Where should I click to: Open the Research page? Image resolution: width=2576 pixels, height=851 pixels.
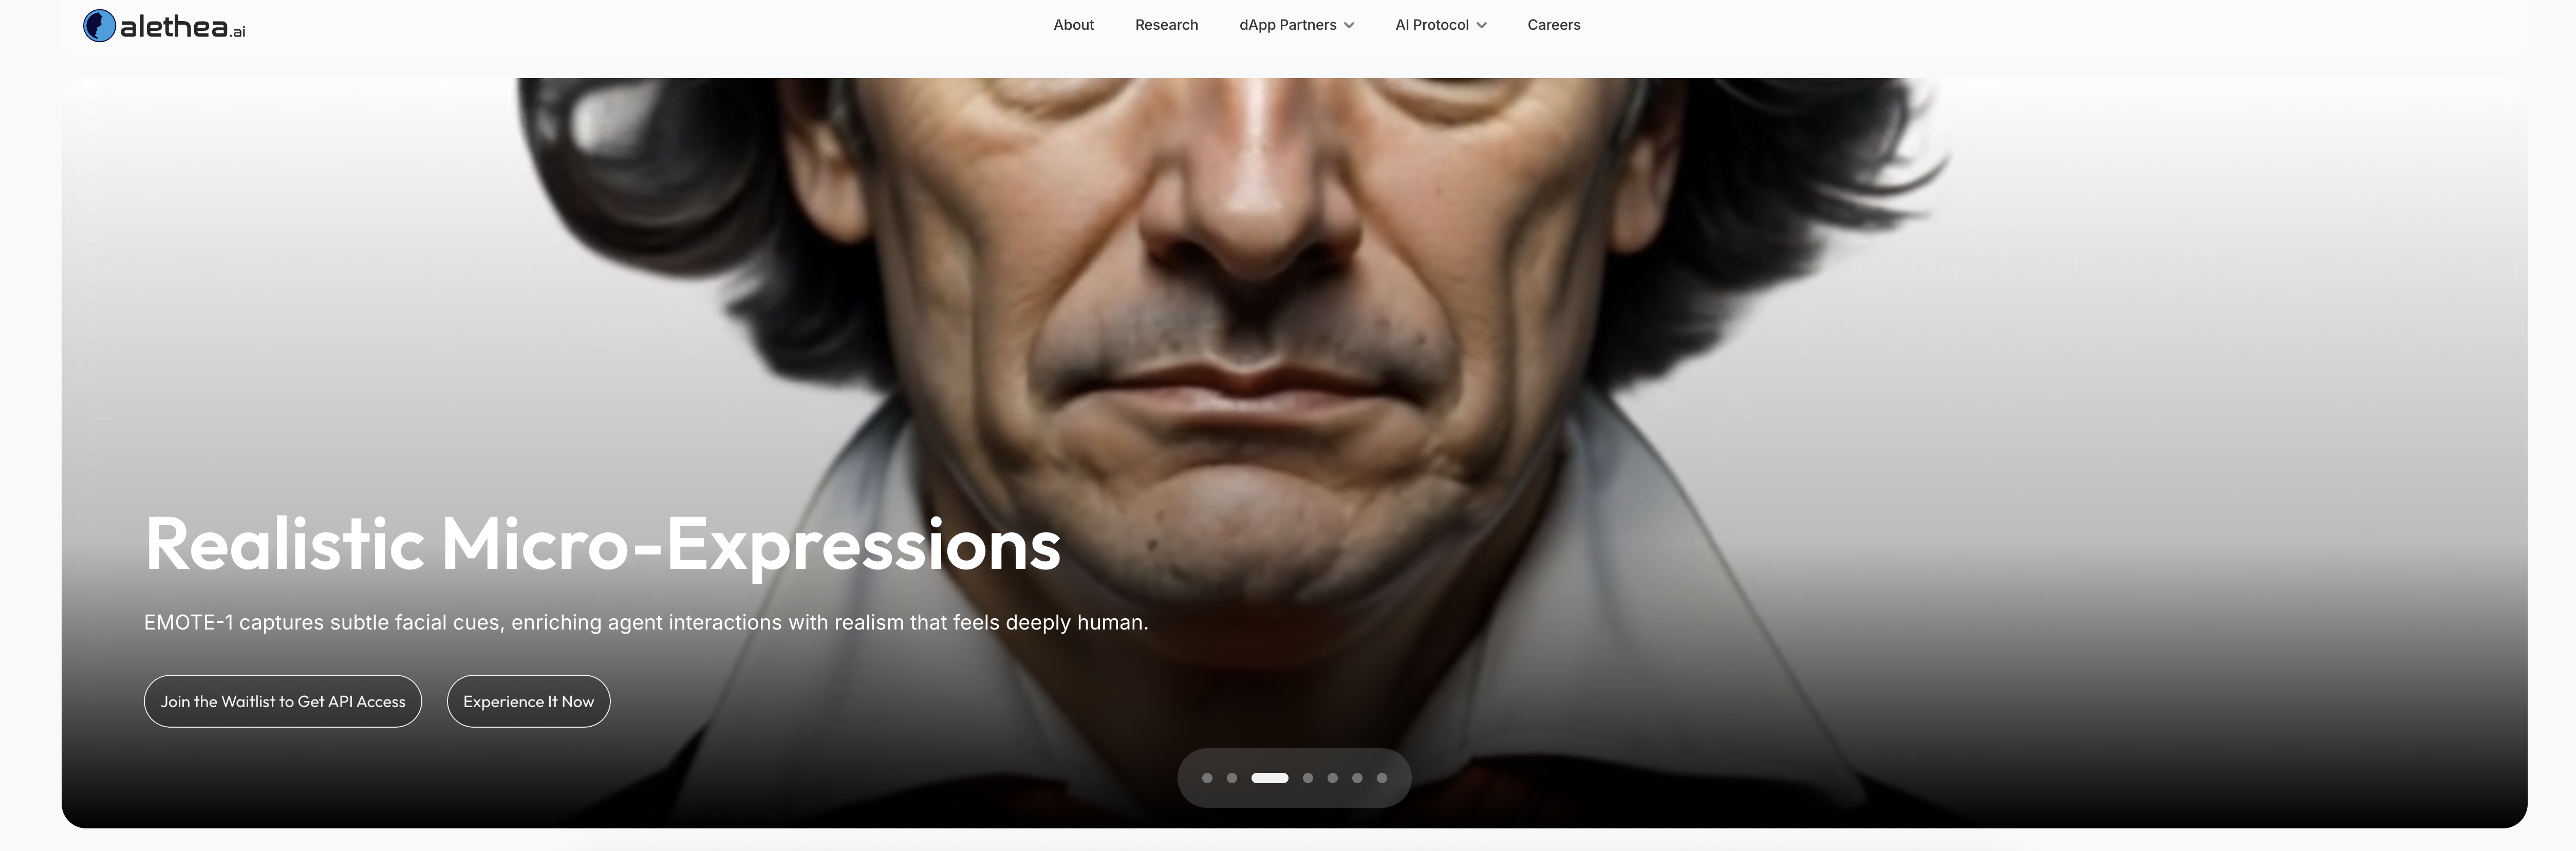click(1166, 25)
